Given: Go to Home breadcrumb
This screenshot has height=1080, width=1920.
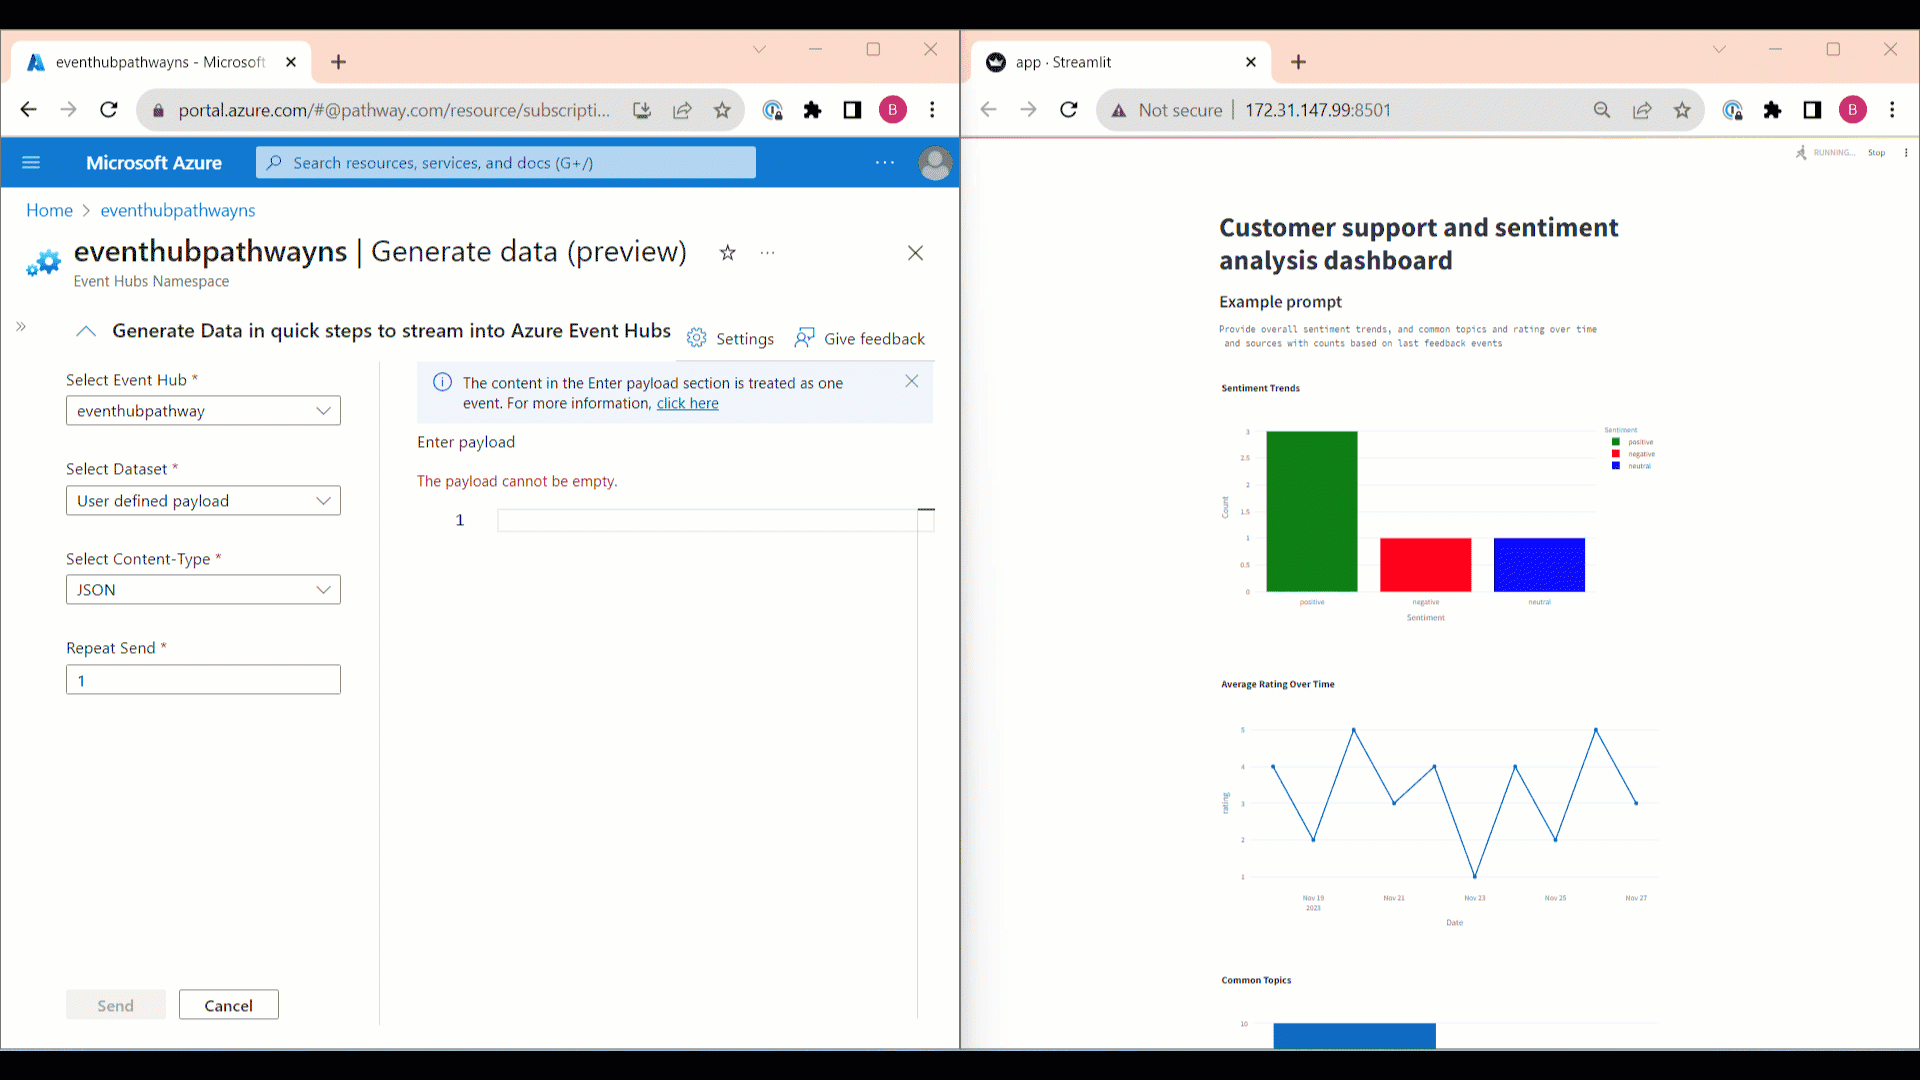Looking at the screenshot, I should [49, 210].
